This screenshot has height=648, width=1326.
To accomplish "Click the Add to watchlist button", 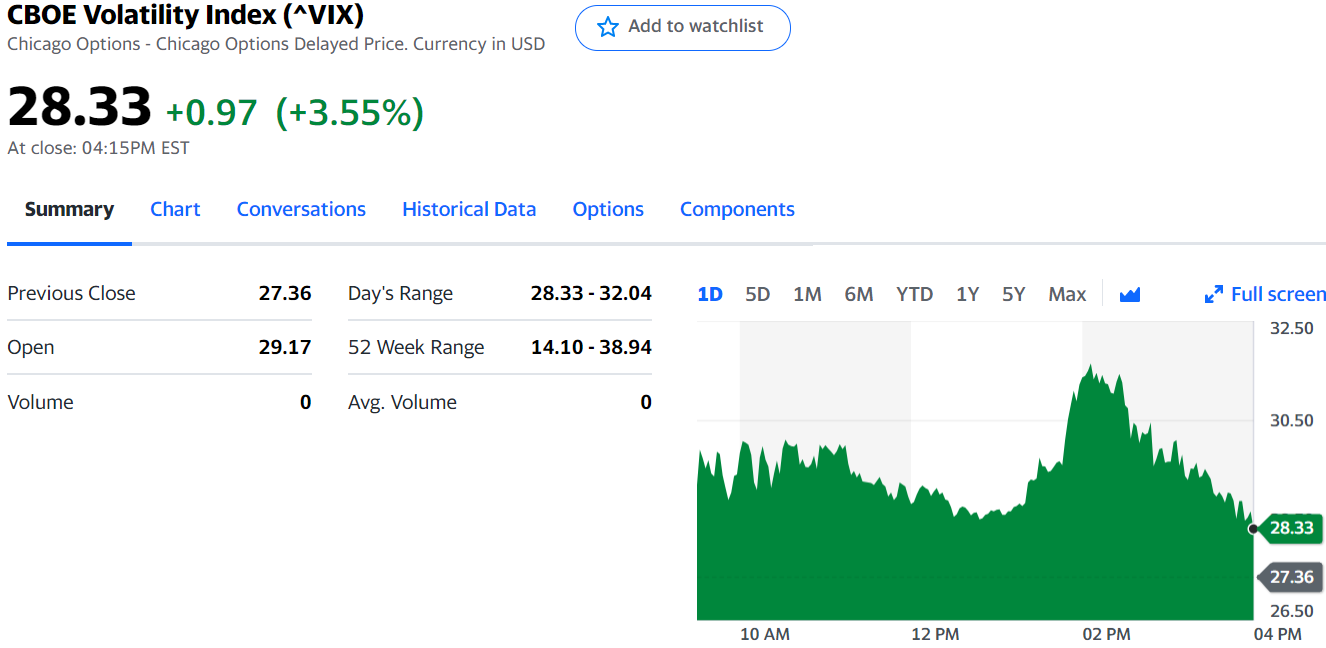I will click(x=683, y=27).
